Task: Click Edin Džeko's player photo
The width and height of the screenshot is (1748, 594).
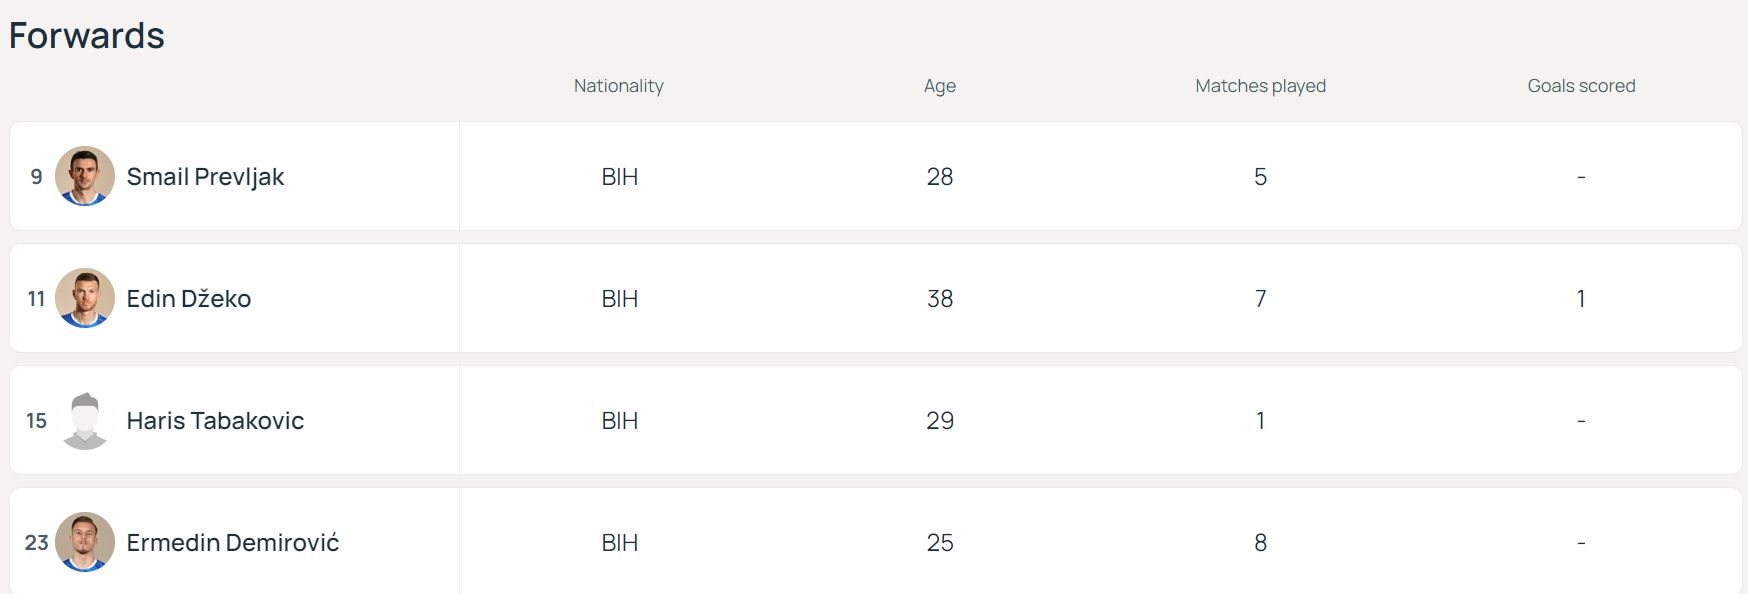Action: click(x=85, y=298)
